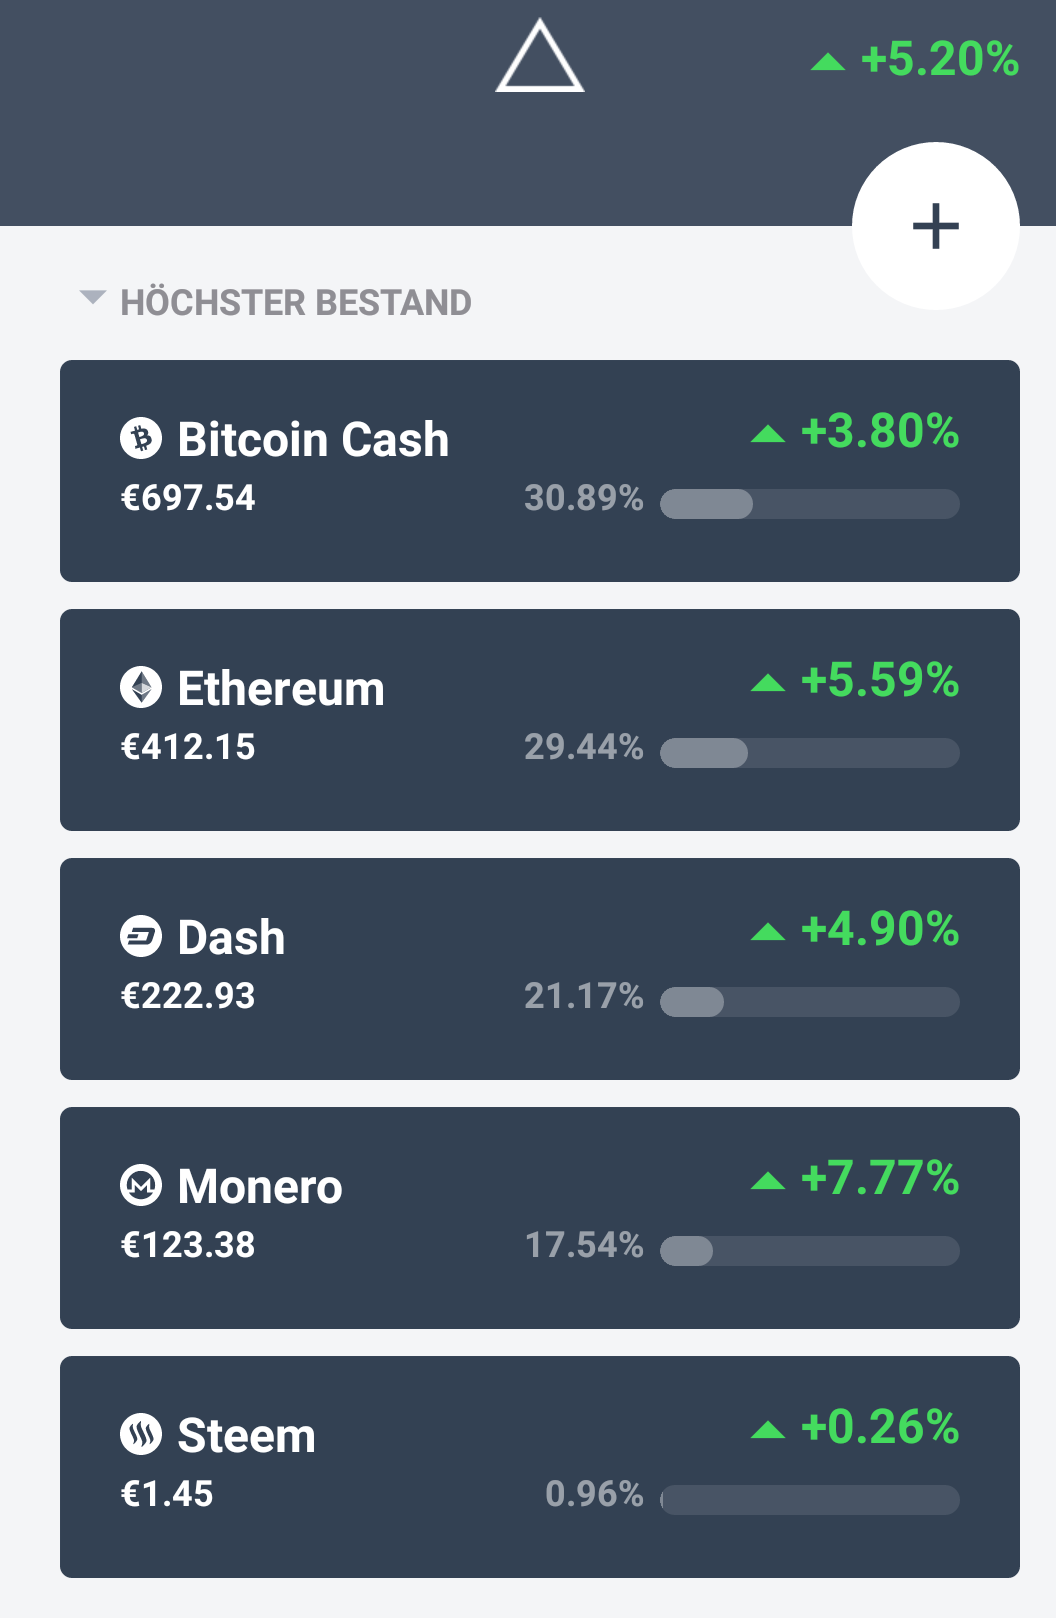Click the Dash coin icon

coord(141,936)
